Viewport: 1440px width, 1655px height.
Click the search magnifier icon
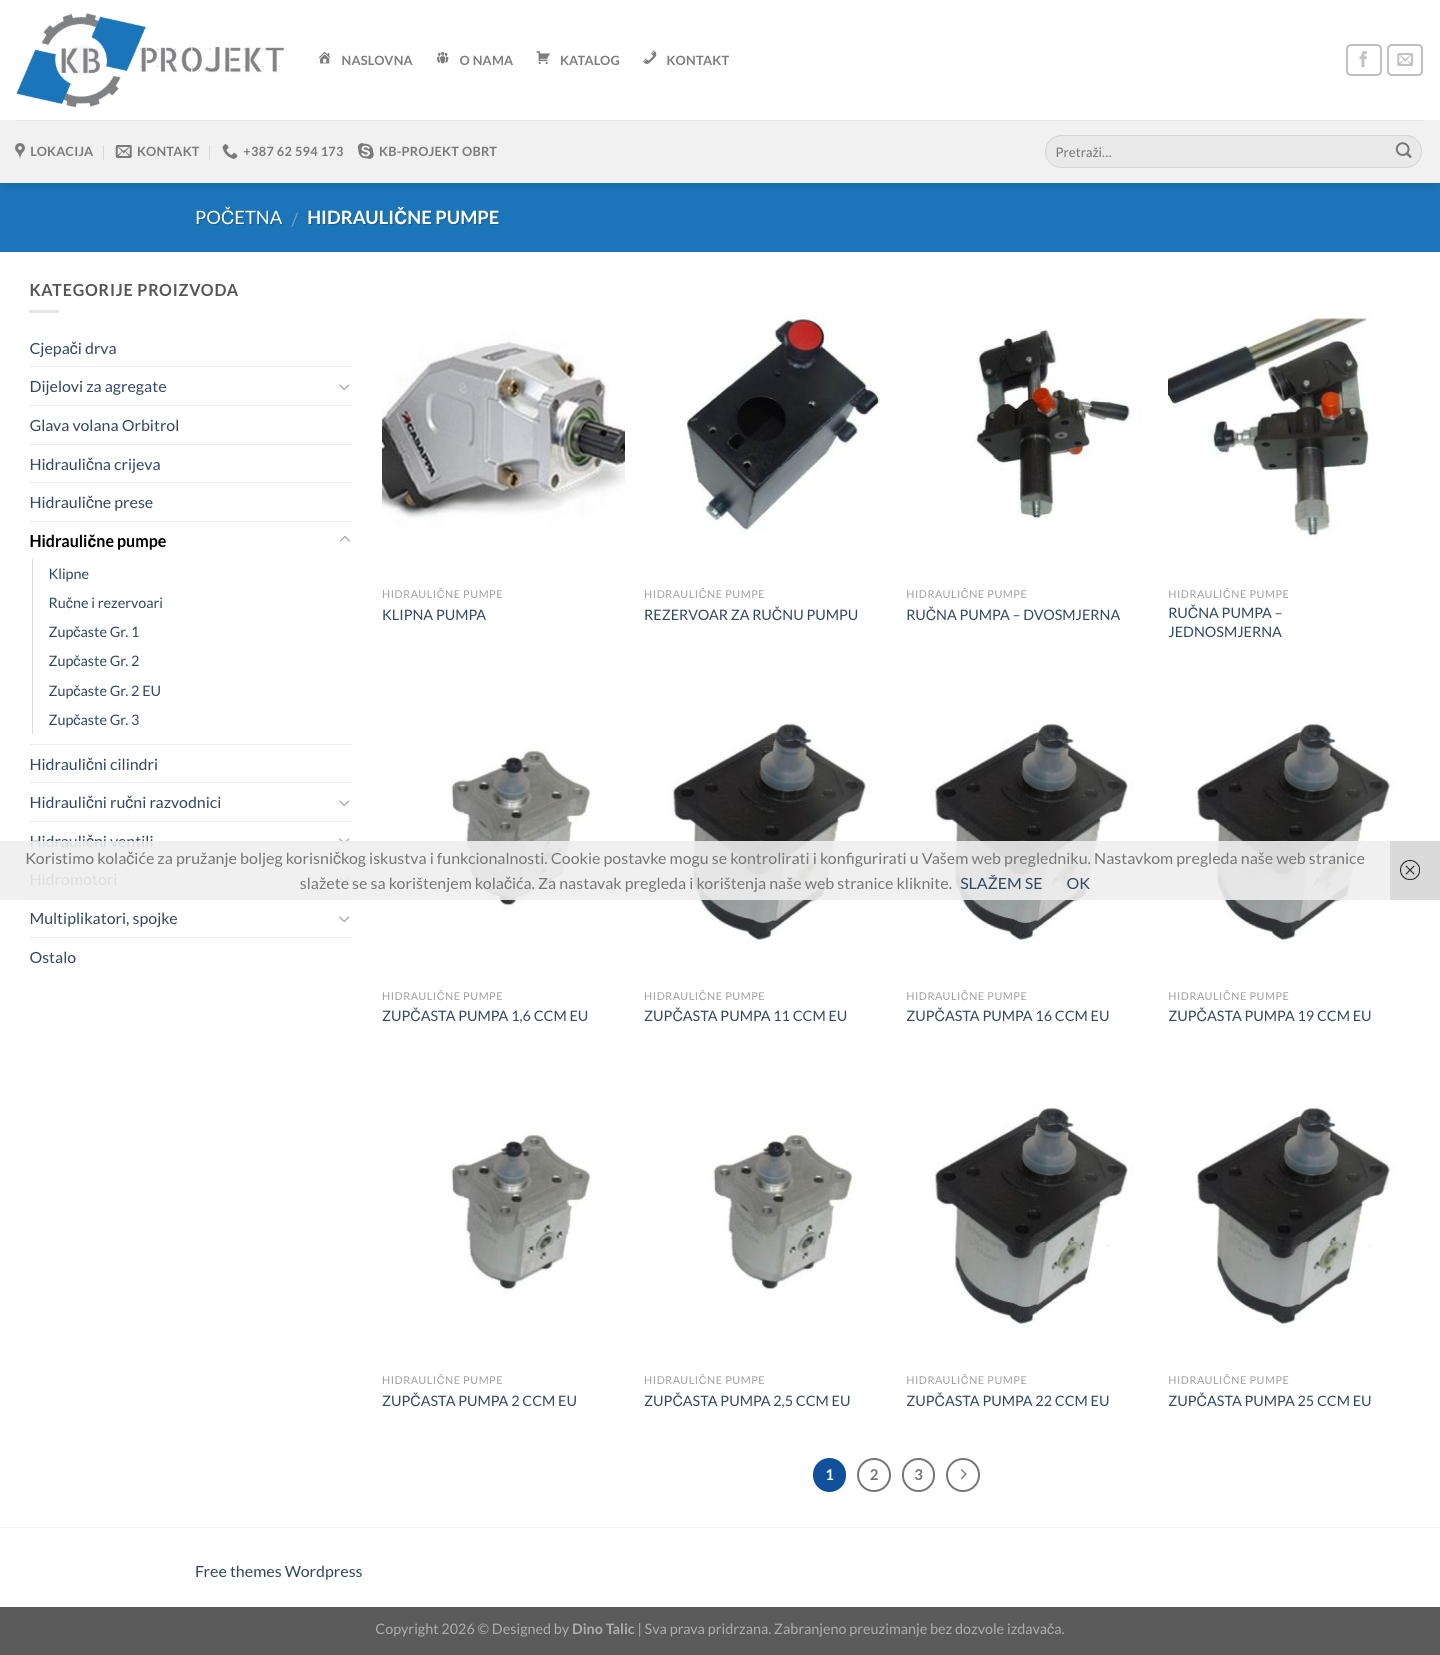(1403, 151)
